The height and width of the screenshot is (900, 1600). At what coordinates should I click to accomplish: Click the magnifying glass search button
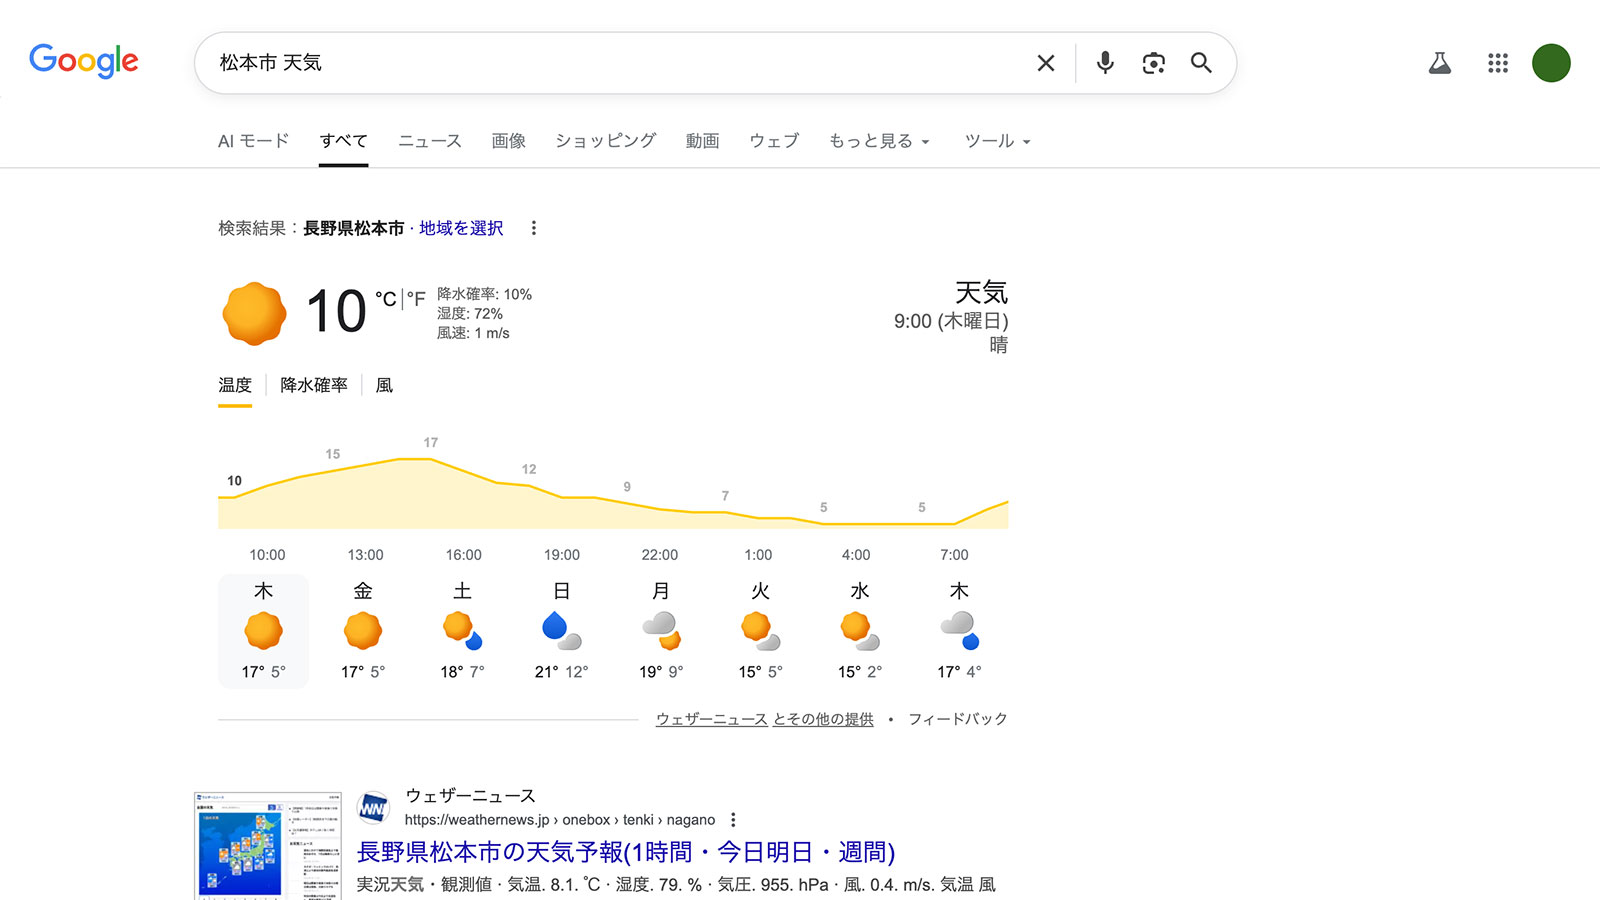pyautogui.click(x=1201, y=63)
